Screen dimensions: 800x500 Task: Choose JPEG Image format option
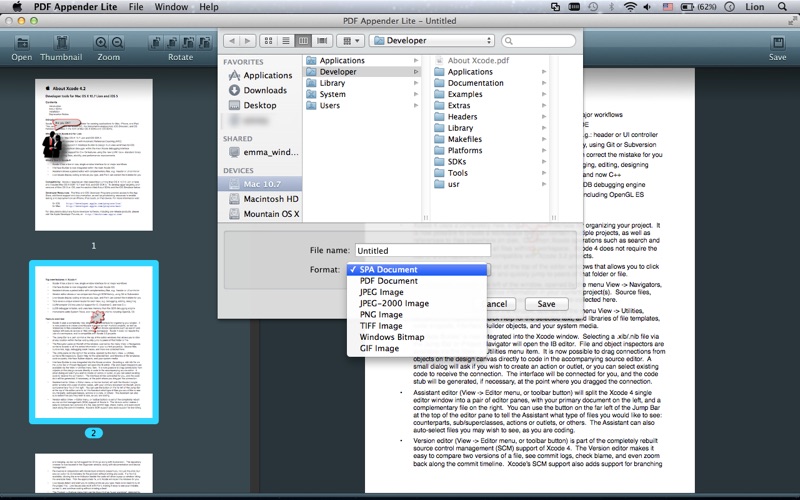[417, 292]
